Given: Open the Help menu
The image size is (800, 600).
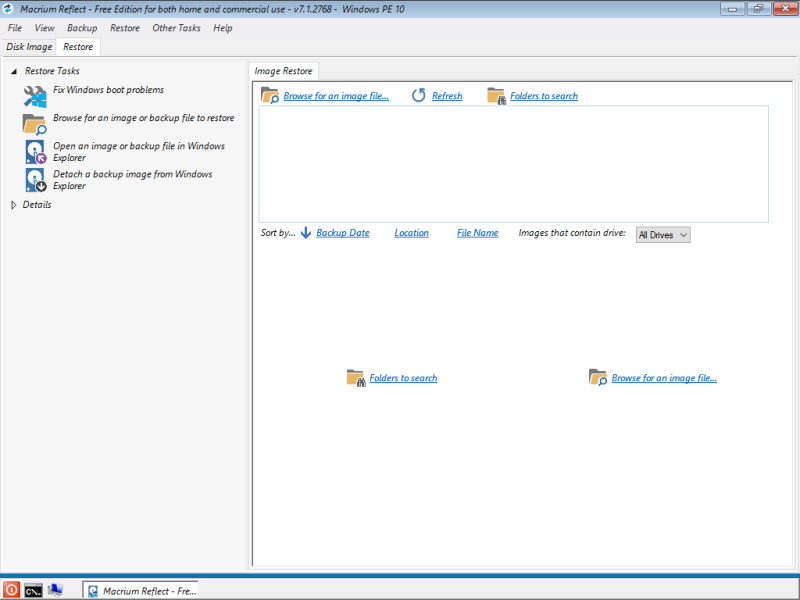Looking at the screenshot, I should click(x=222, y=28).
